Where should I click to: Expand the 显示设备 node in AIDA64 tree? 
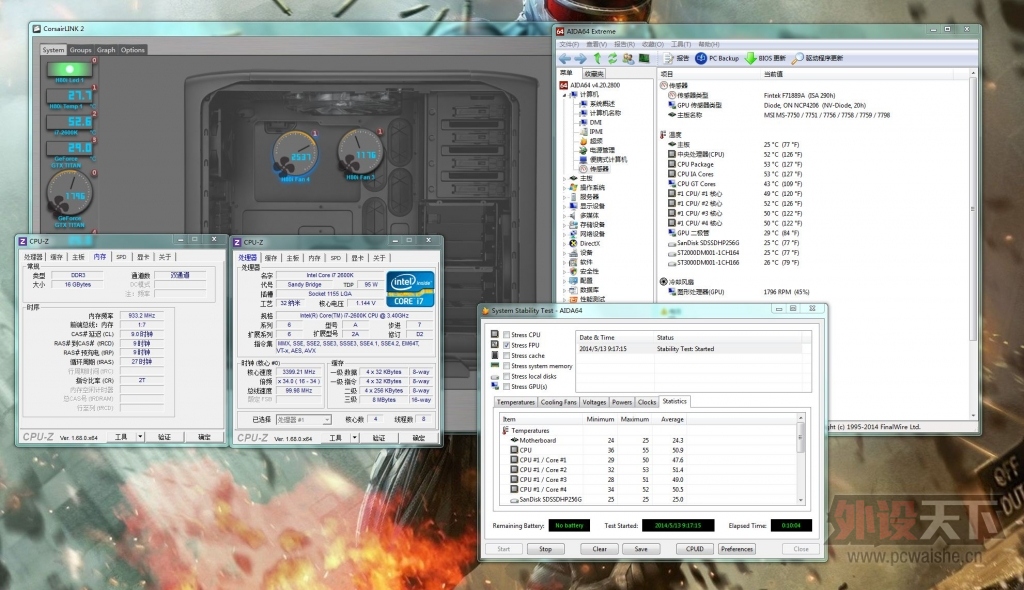(565, 206)
